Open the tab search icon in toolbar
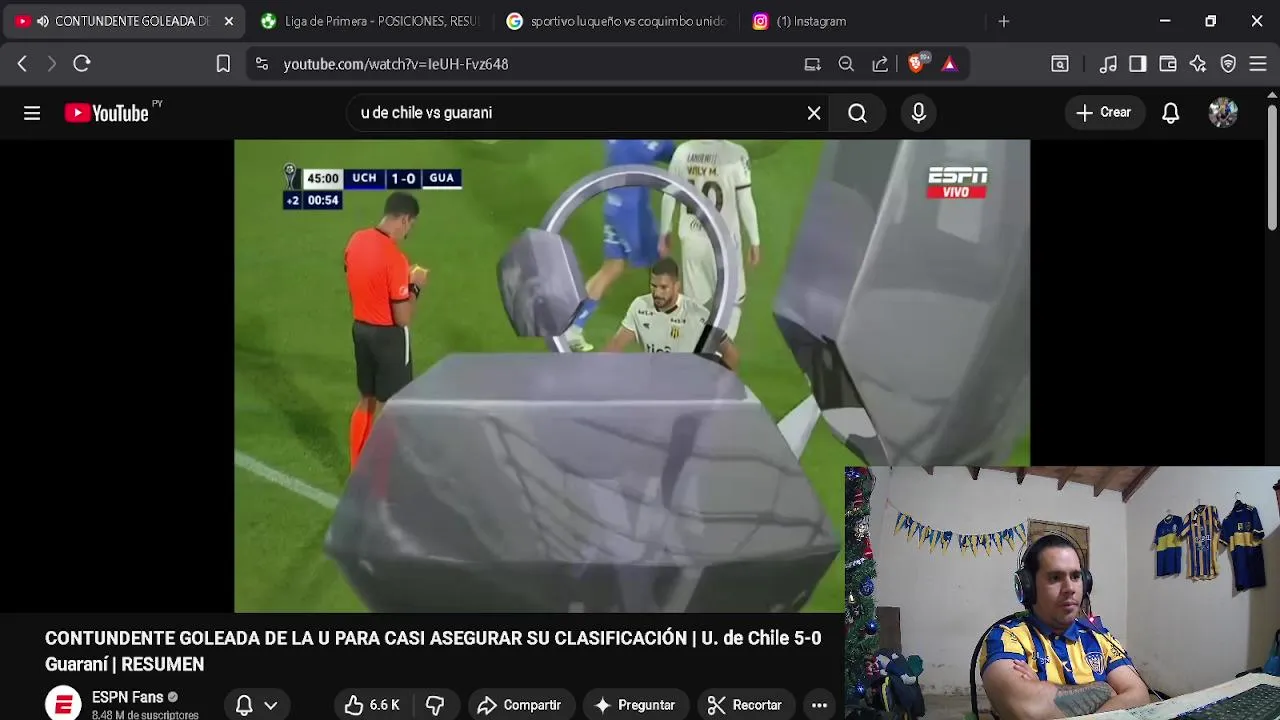Image resolution: width=1280 pixels, height=720 pixels. click(1060, 64)
